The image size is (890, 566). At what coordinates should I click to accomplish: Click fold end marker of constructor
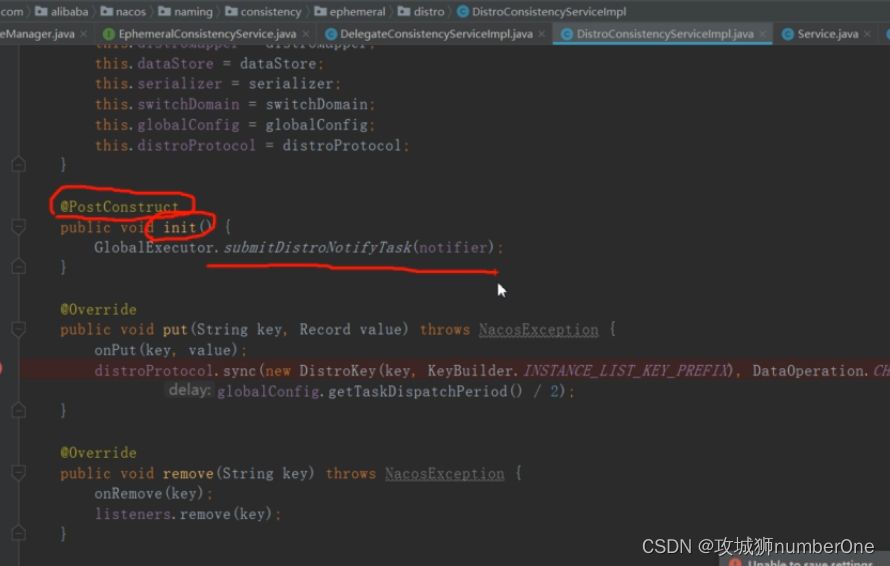tap(18, 164)
